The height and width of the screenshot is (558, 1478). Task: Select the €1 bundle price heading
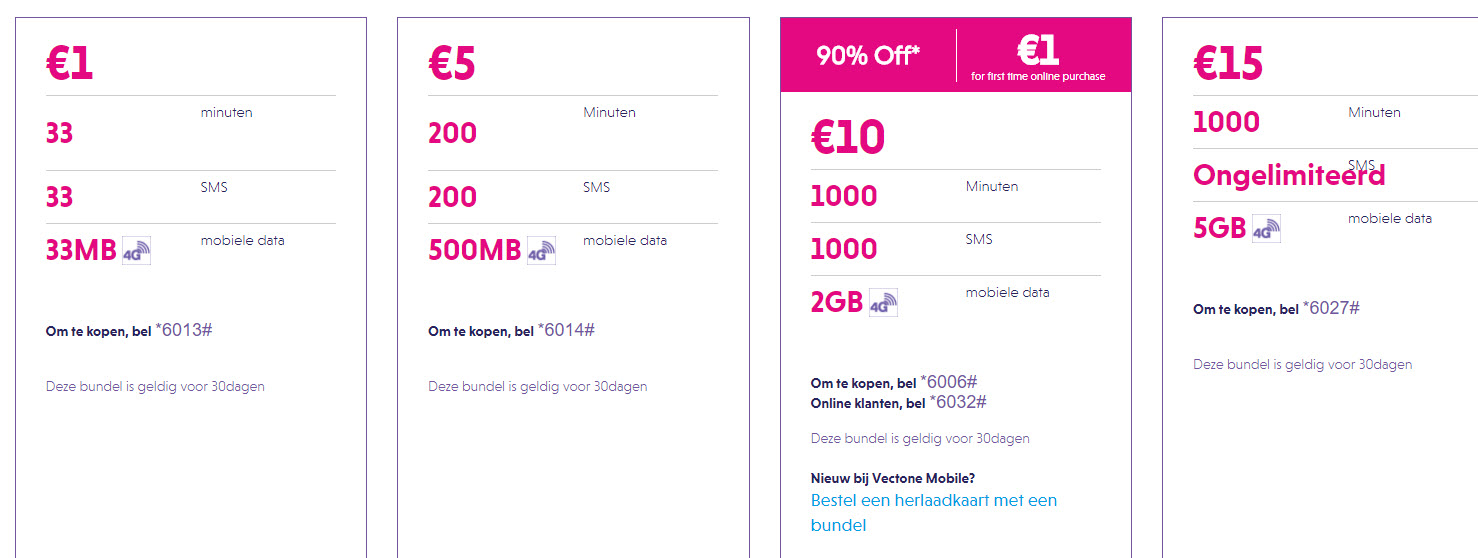pos(69,64)
